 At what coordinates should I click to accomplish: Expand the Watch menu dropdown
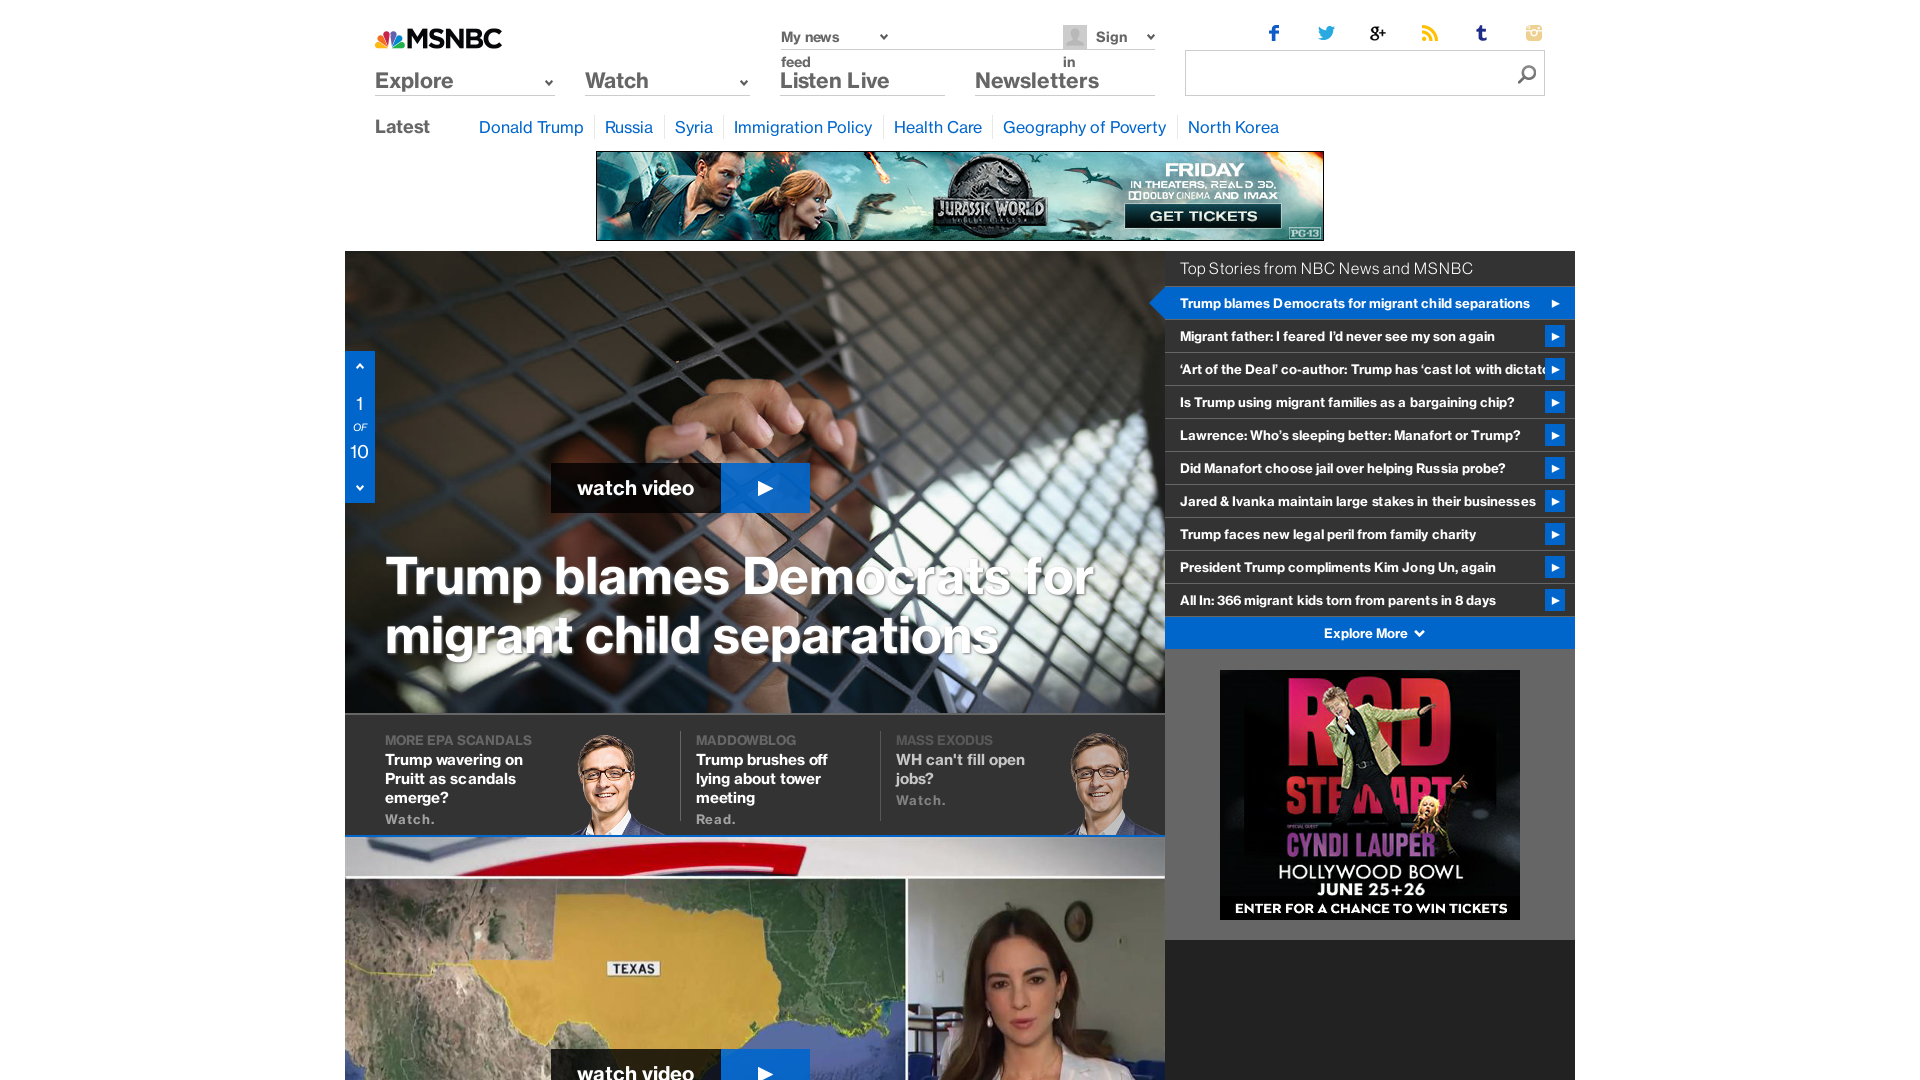pyautogui.click(x=666, y=81)
